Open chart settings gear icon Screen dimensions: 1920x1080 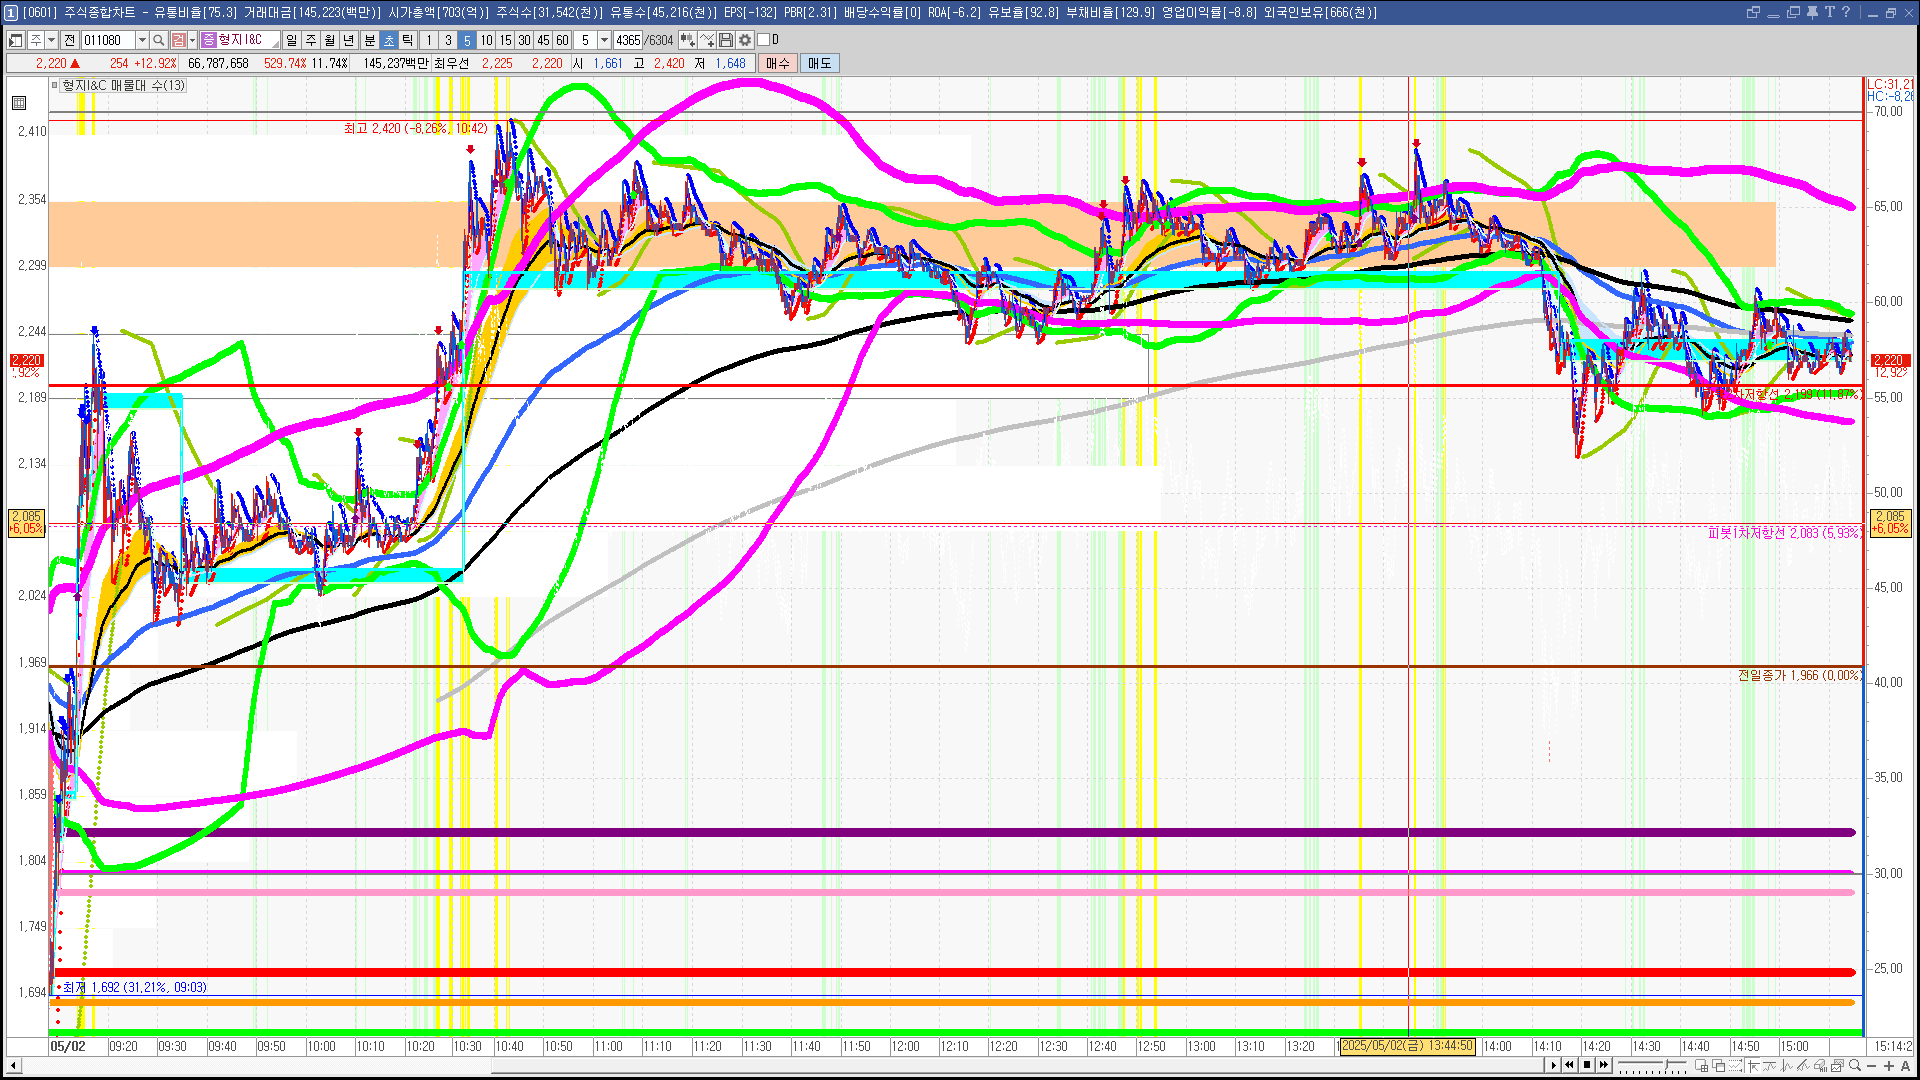745,40
